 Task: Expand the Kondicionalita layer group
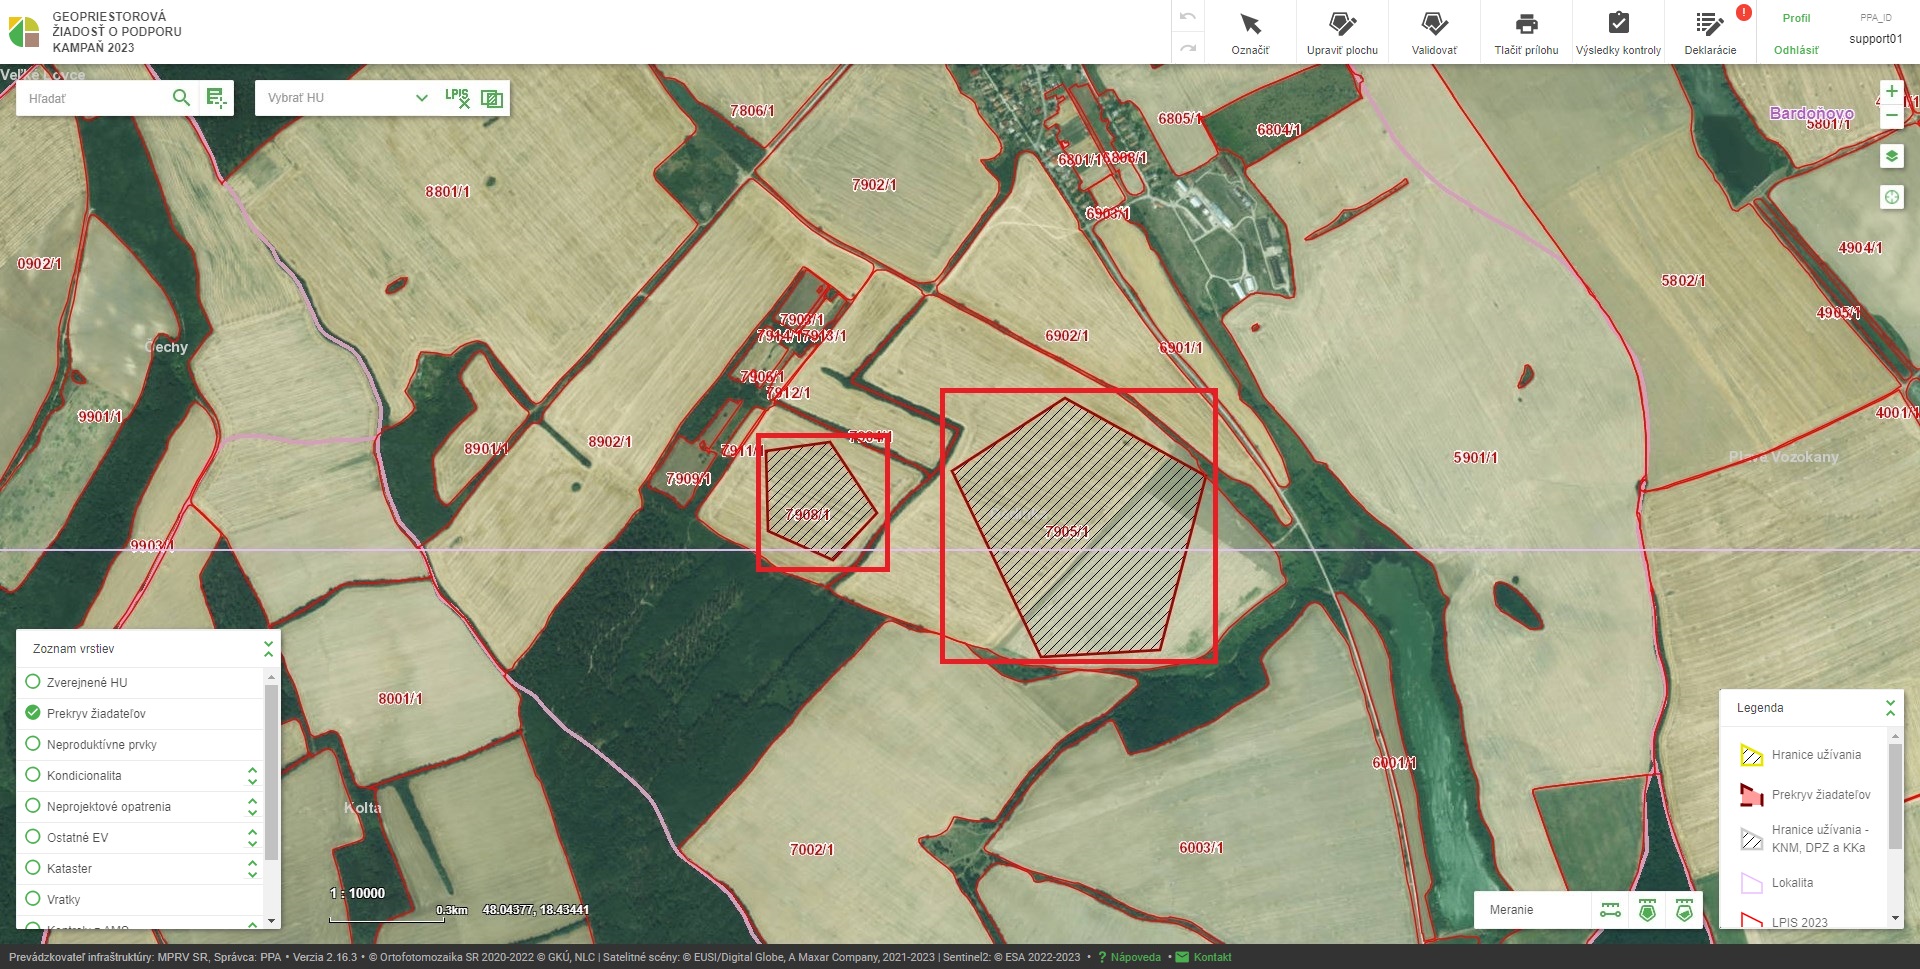pos(252,775)
